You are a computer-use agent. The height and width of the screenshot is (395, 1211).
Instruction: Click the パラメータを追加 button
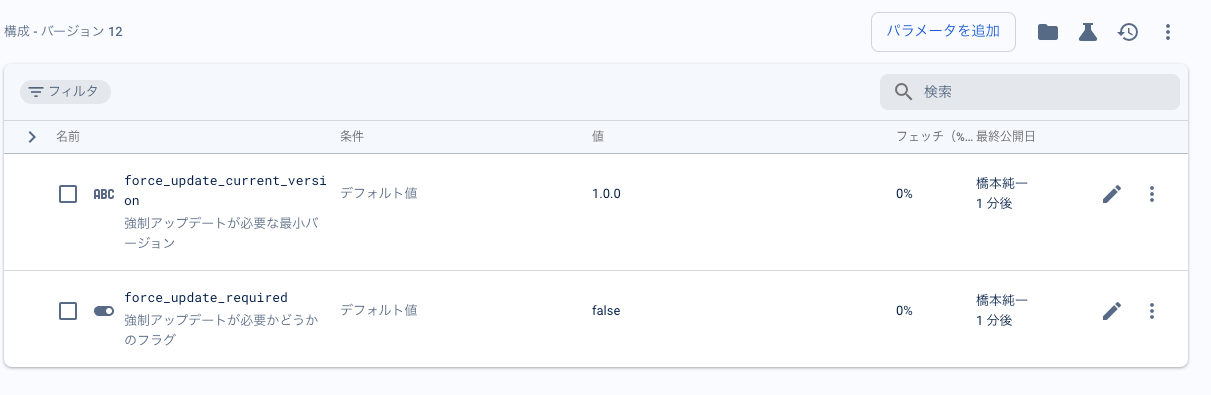pyautogui.click(x=944, y=31)
